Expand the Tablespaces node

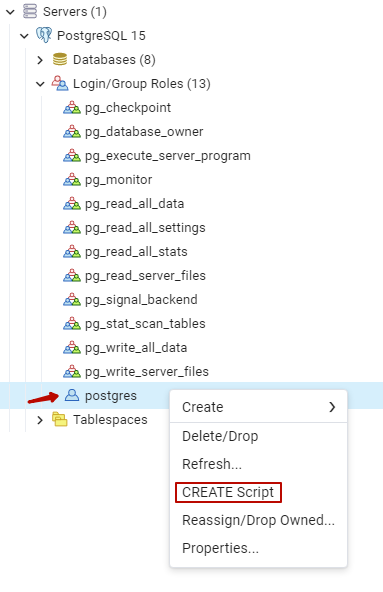pyautogui.click(x=40, y=420)
